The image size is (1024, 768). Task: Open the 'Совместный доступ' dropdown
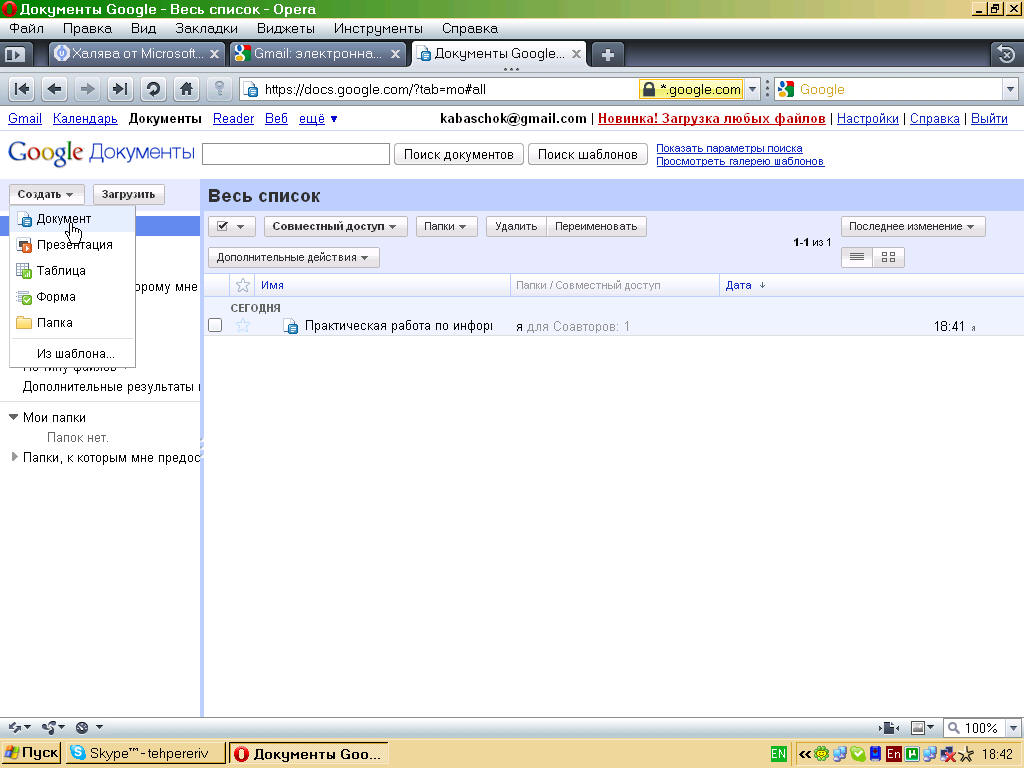pyautogui.click(x=336, y=226)
